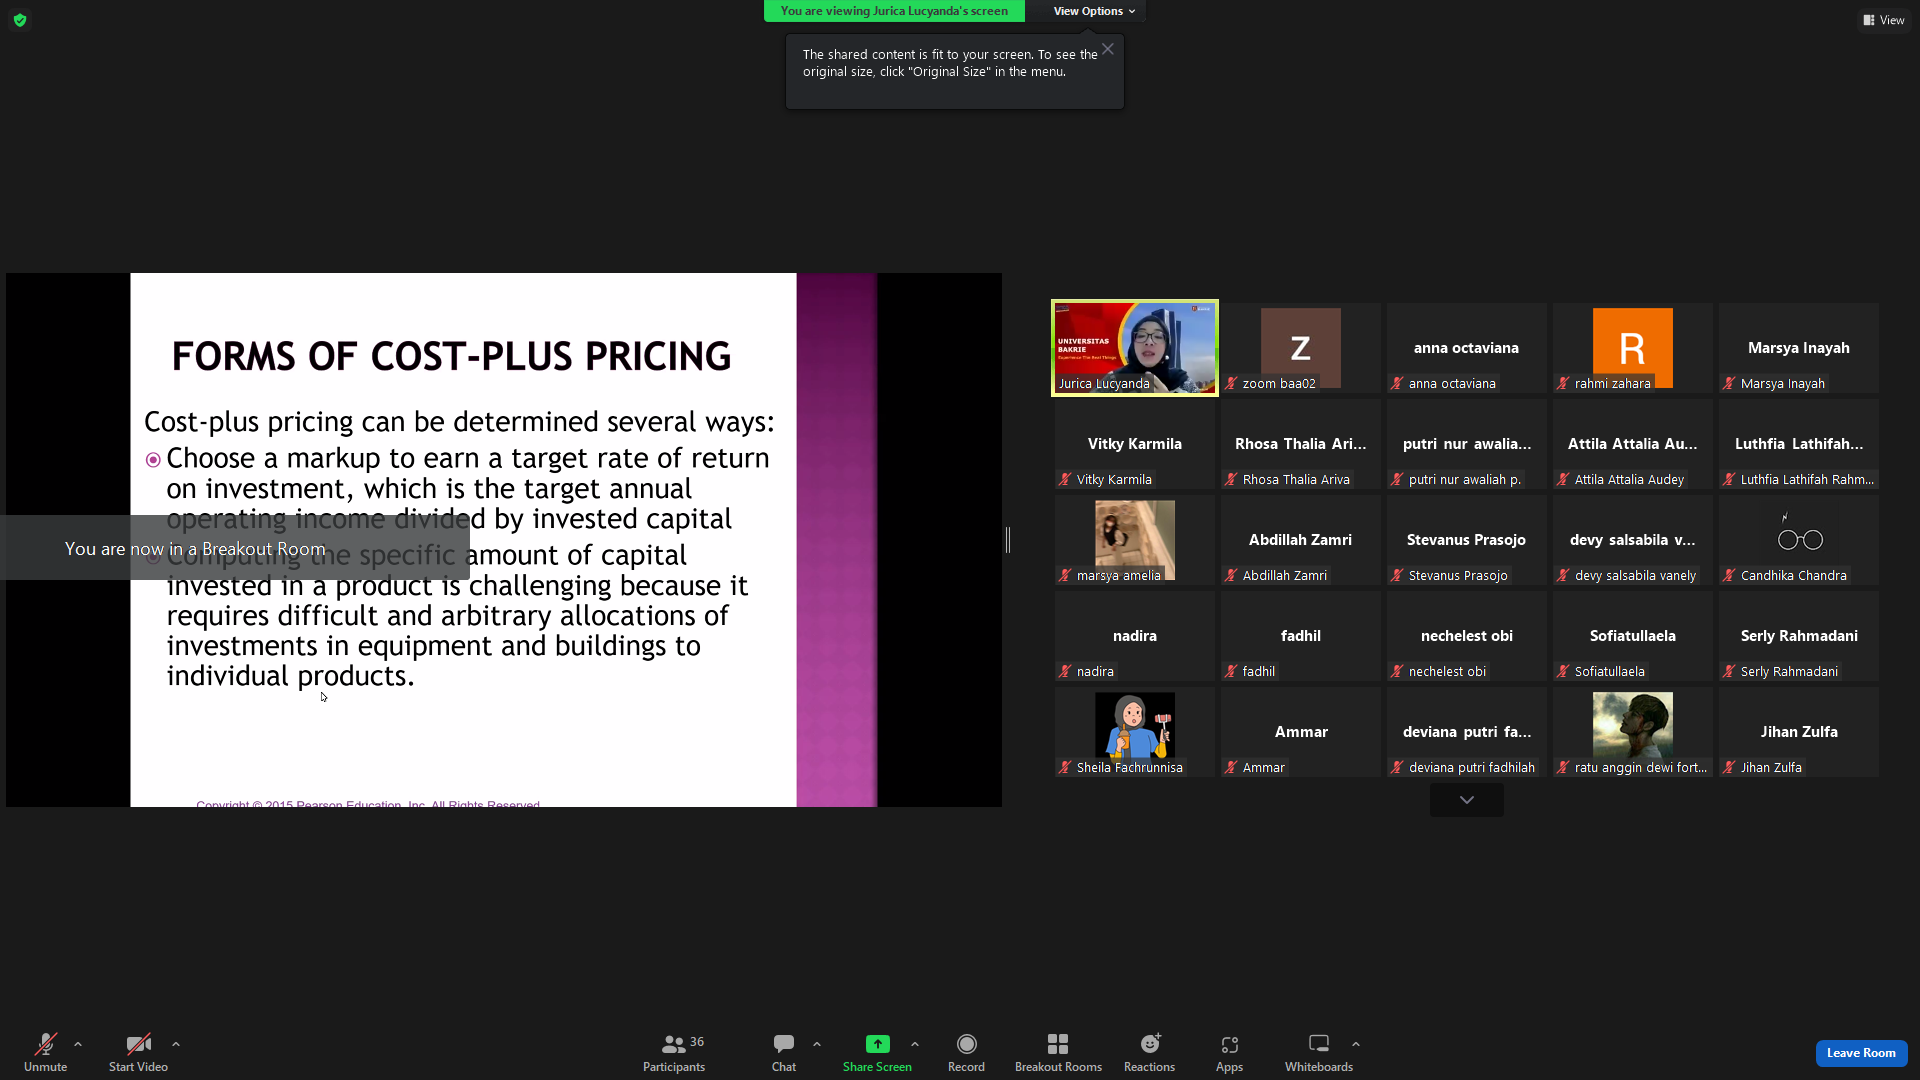Open the View Options dropdown
The width and height of the screenshot is (1920, 1080).
pos(1094,11)
